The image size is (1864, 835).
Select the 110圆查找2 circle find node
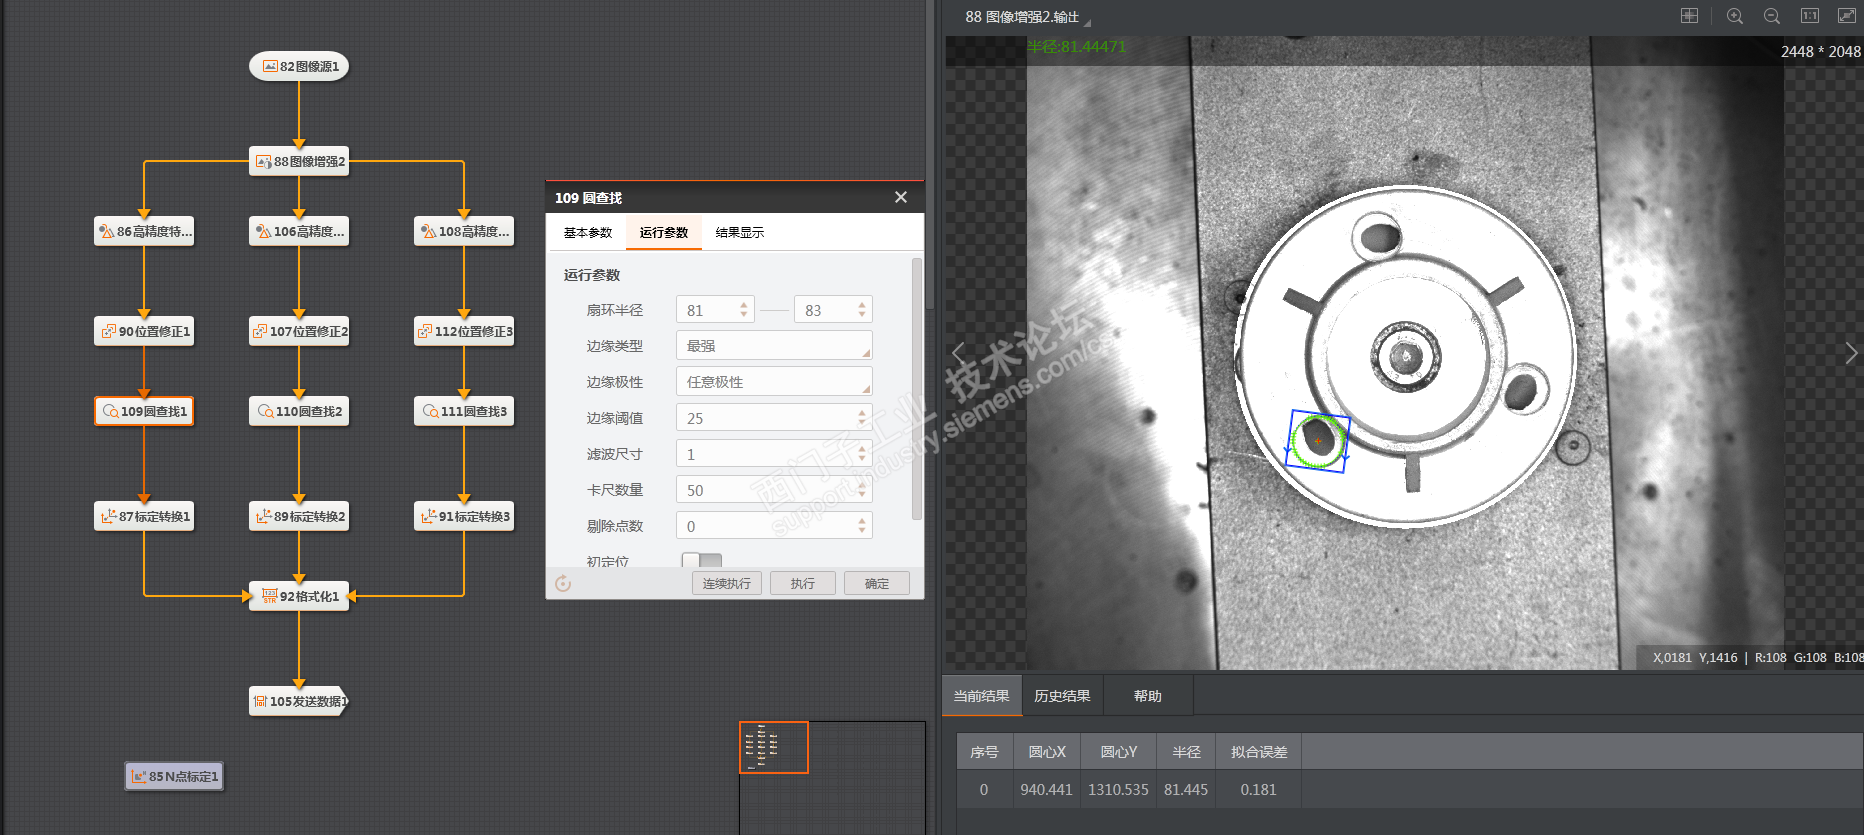point(299,411)
